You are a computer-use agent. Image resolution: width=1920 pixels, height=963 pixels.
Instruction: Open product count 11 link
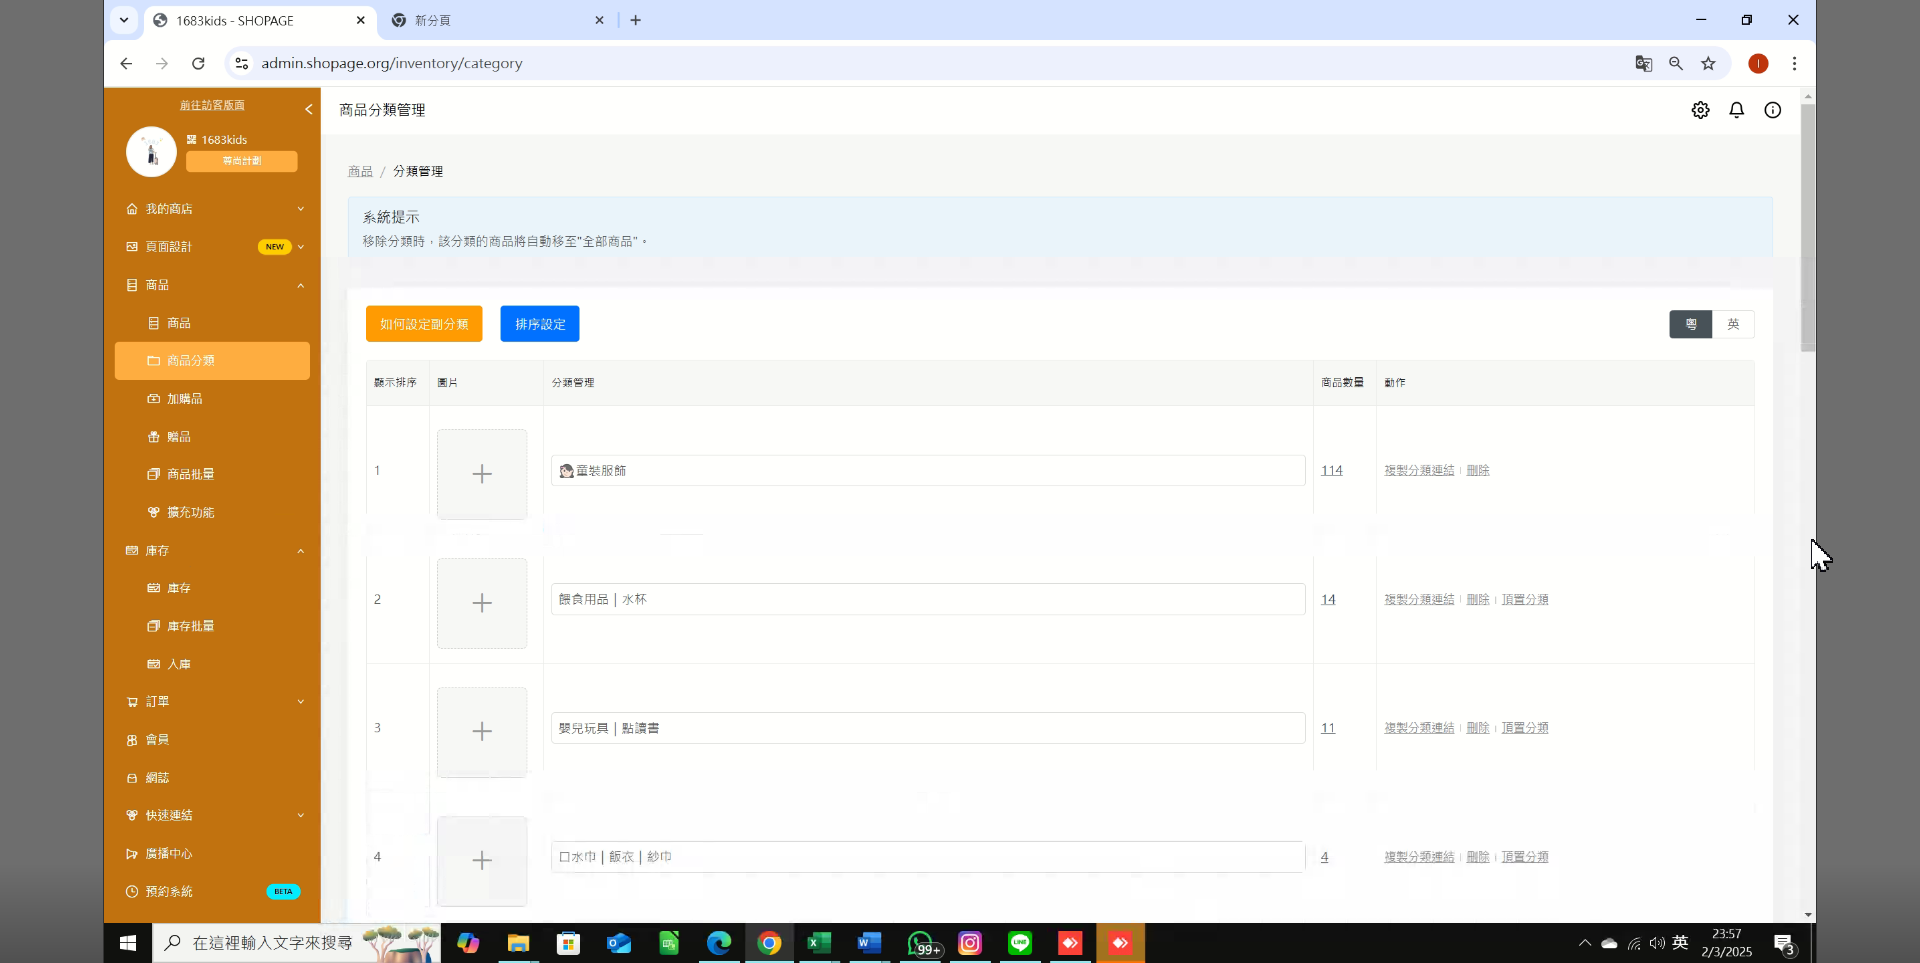tap(1328, 728)
